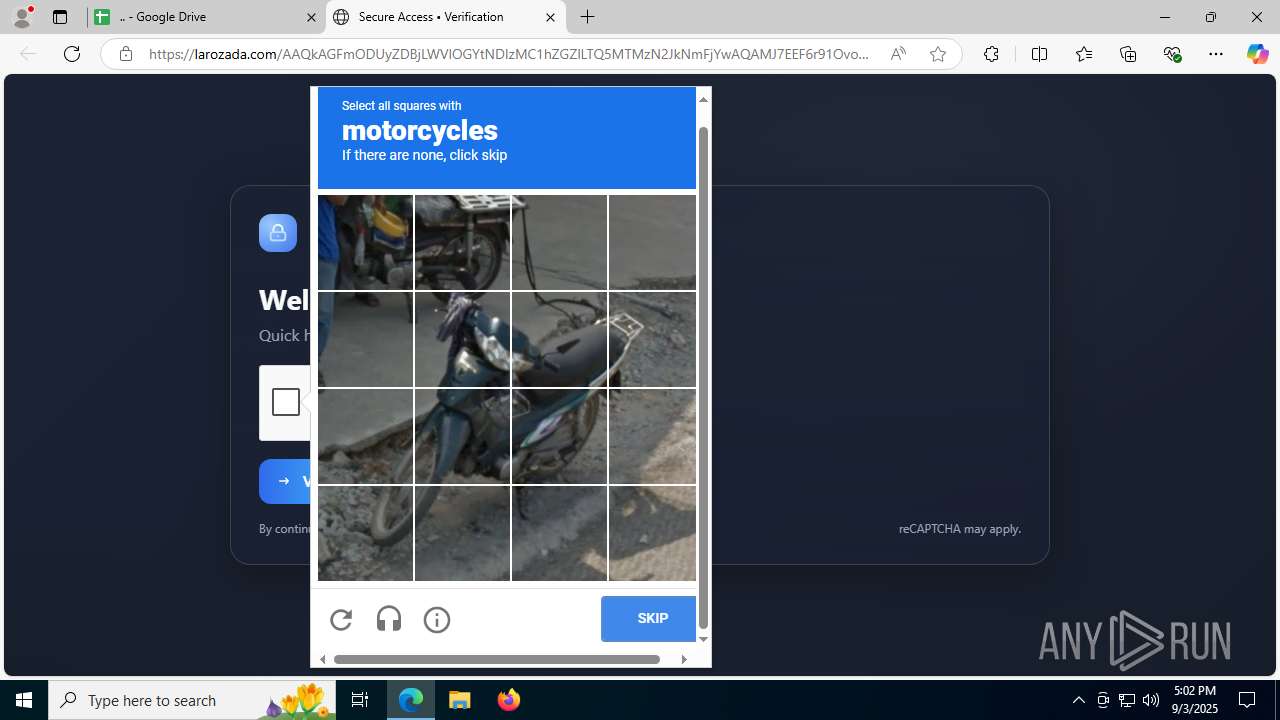Viewport: 1280px width, 720px height.
Task: Open the Tab actions menu
Action: coord(60,17)
